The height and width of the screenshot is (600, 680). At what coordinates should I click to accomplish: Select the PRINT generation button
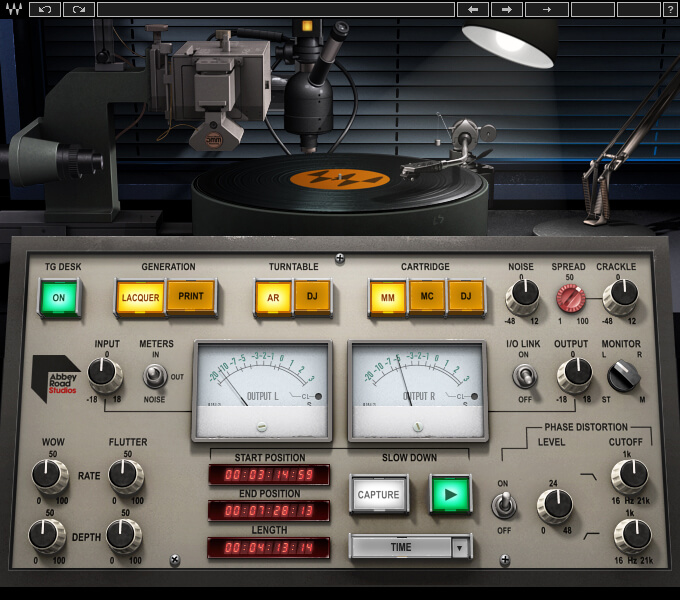pyautogui.click(x=191, y=297)
